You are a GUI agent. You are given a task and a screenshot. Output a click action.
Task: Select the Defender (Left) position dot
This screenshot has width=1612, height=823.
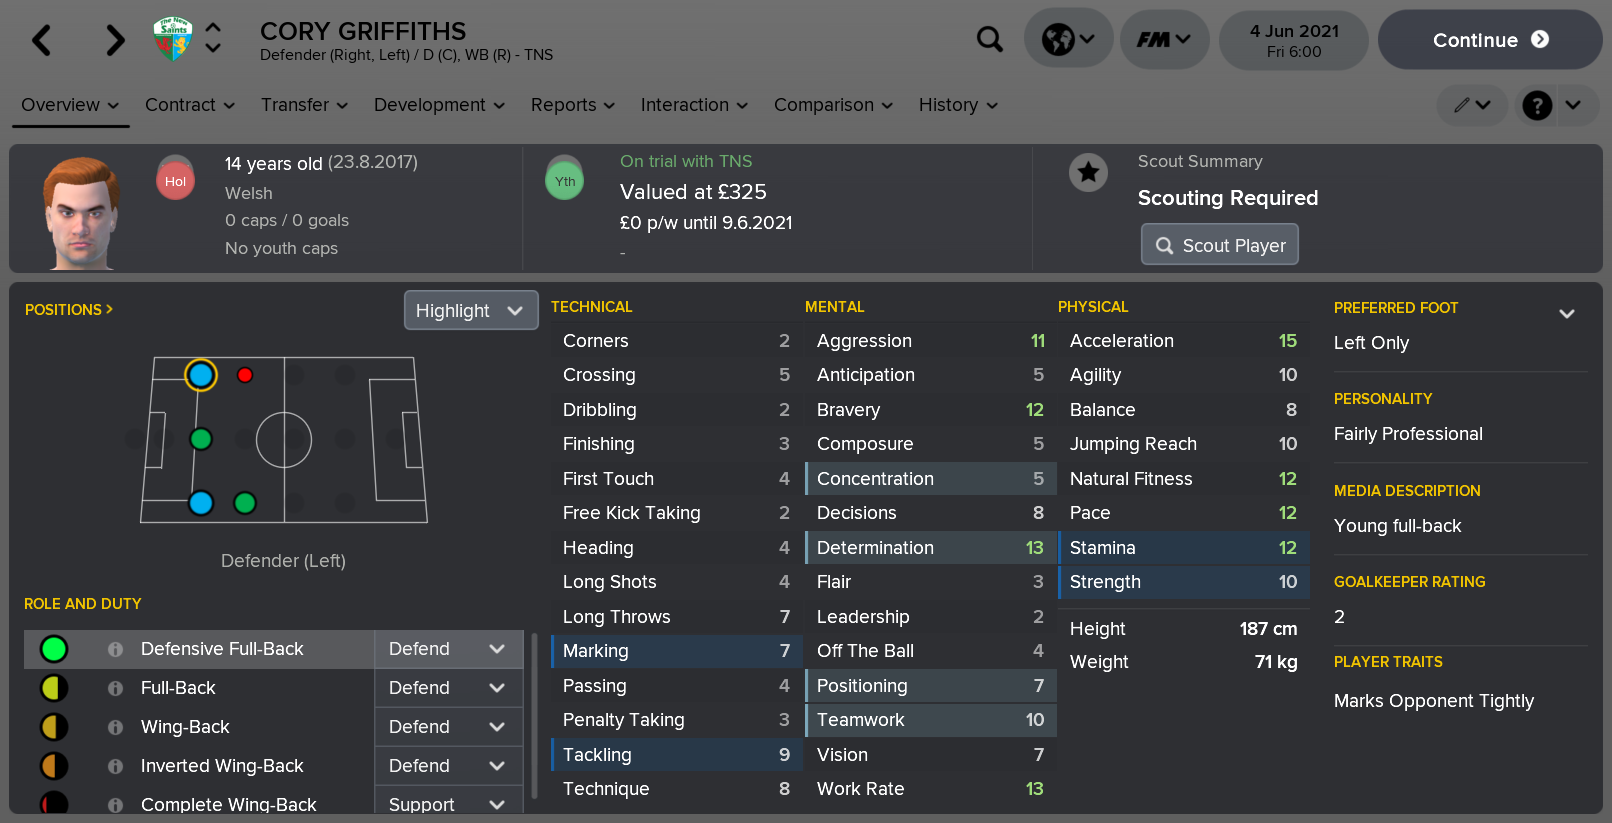click(x=201, y=375)
